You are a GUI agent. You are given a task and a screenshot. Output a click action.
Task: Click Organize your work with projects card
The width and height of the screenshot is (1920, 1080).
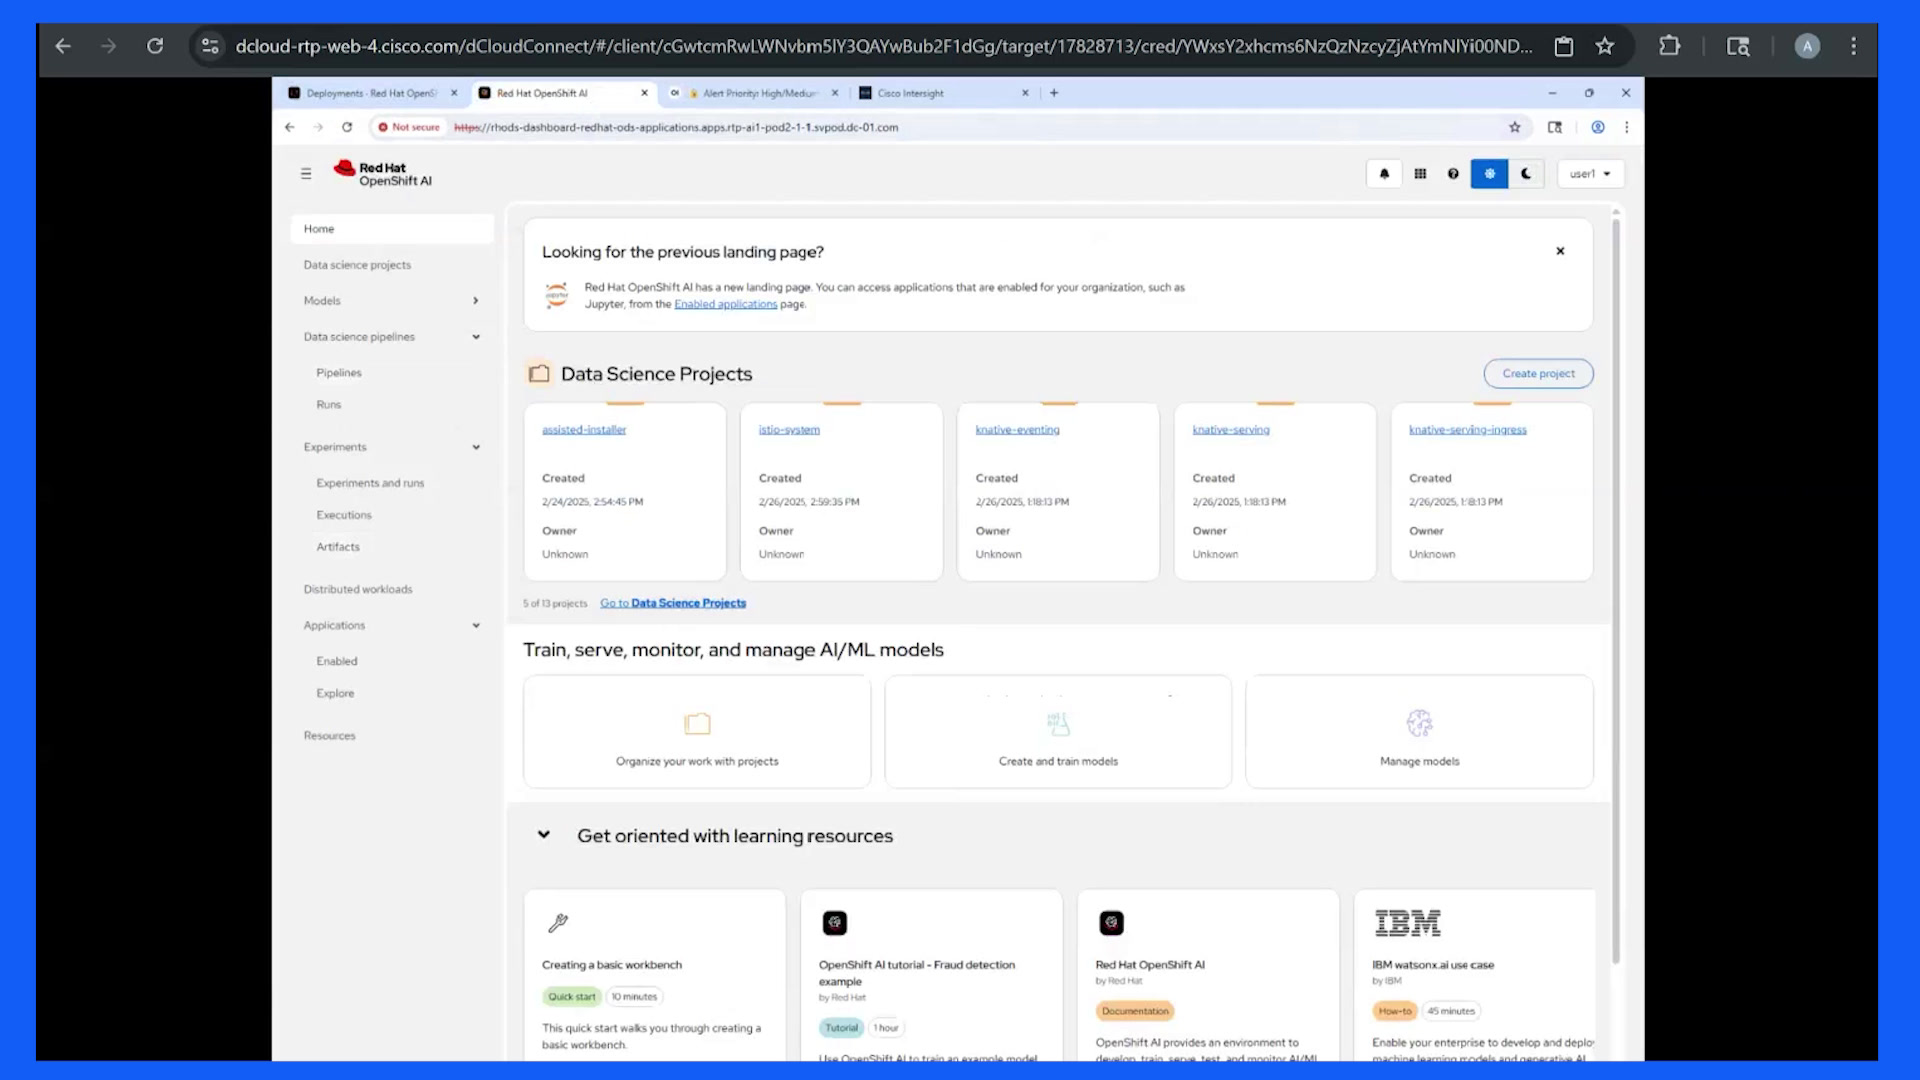pyautogui.click(x=697, y=732)
